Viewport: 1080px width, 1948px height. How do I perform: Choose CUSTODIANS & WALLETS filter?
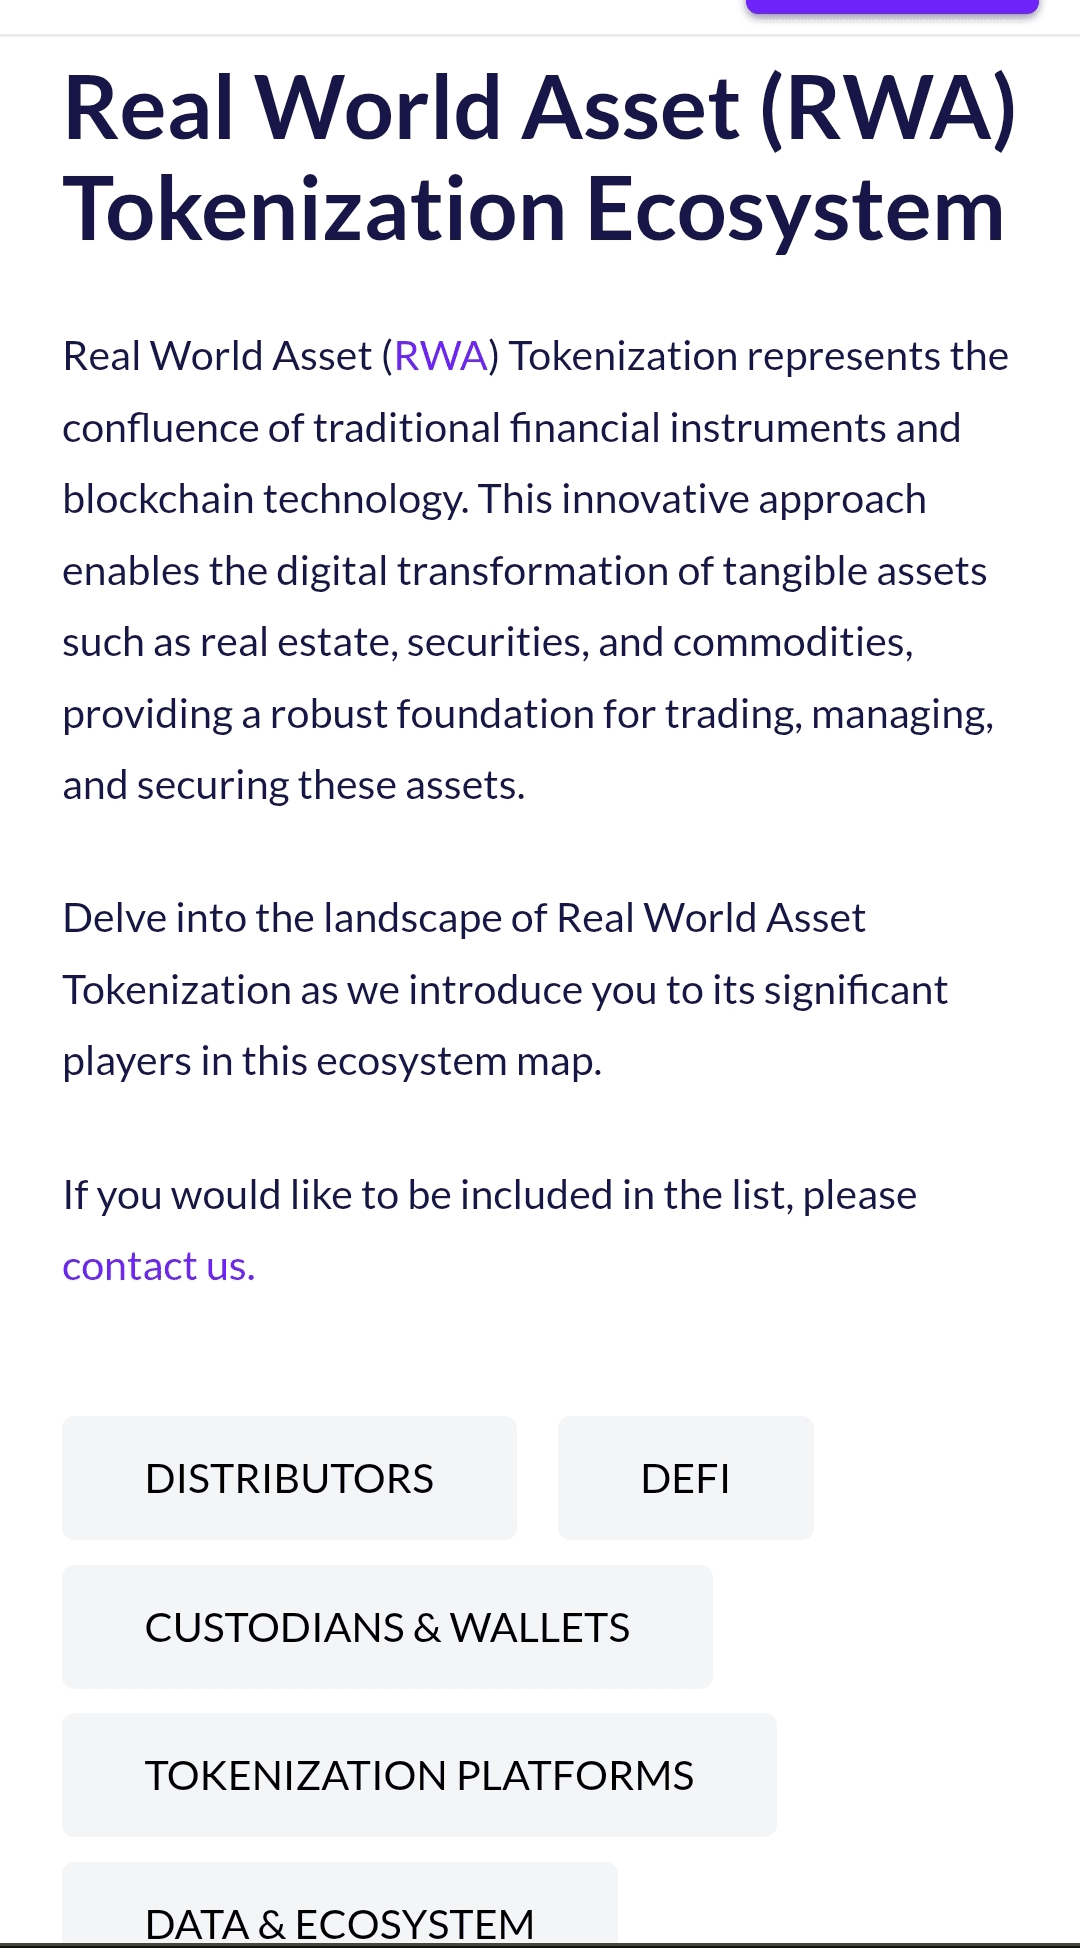point(387,1627)
